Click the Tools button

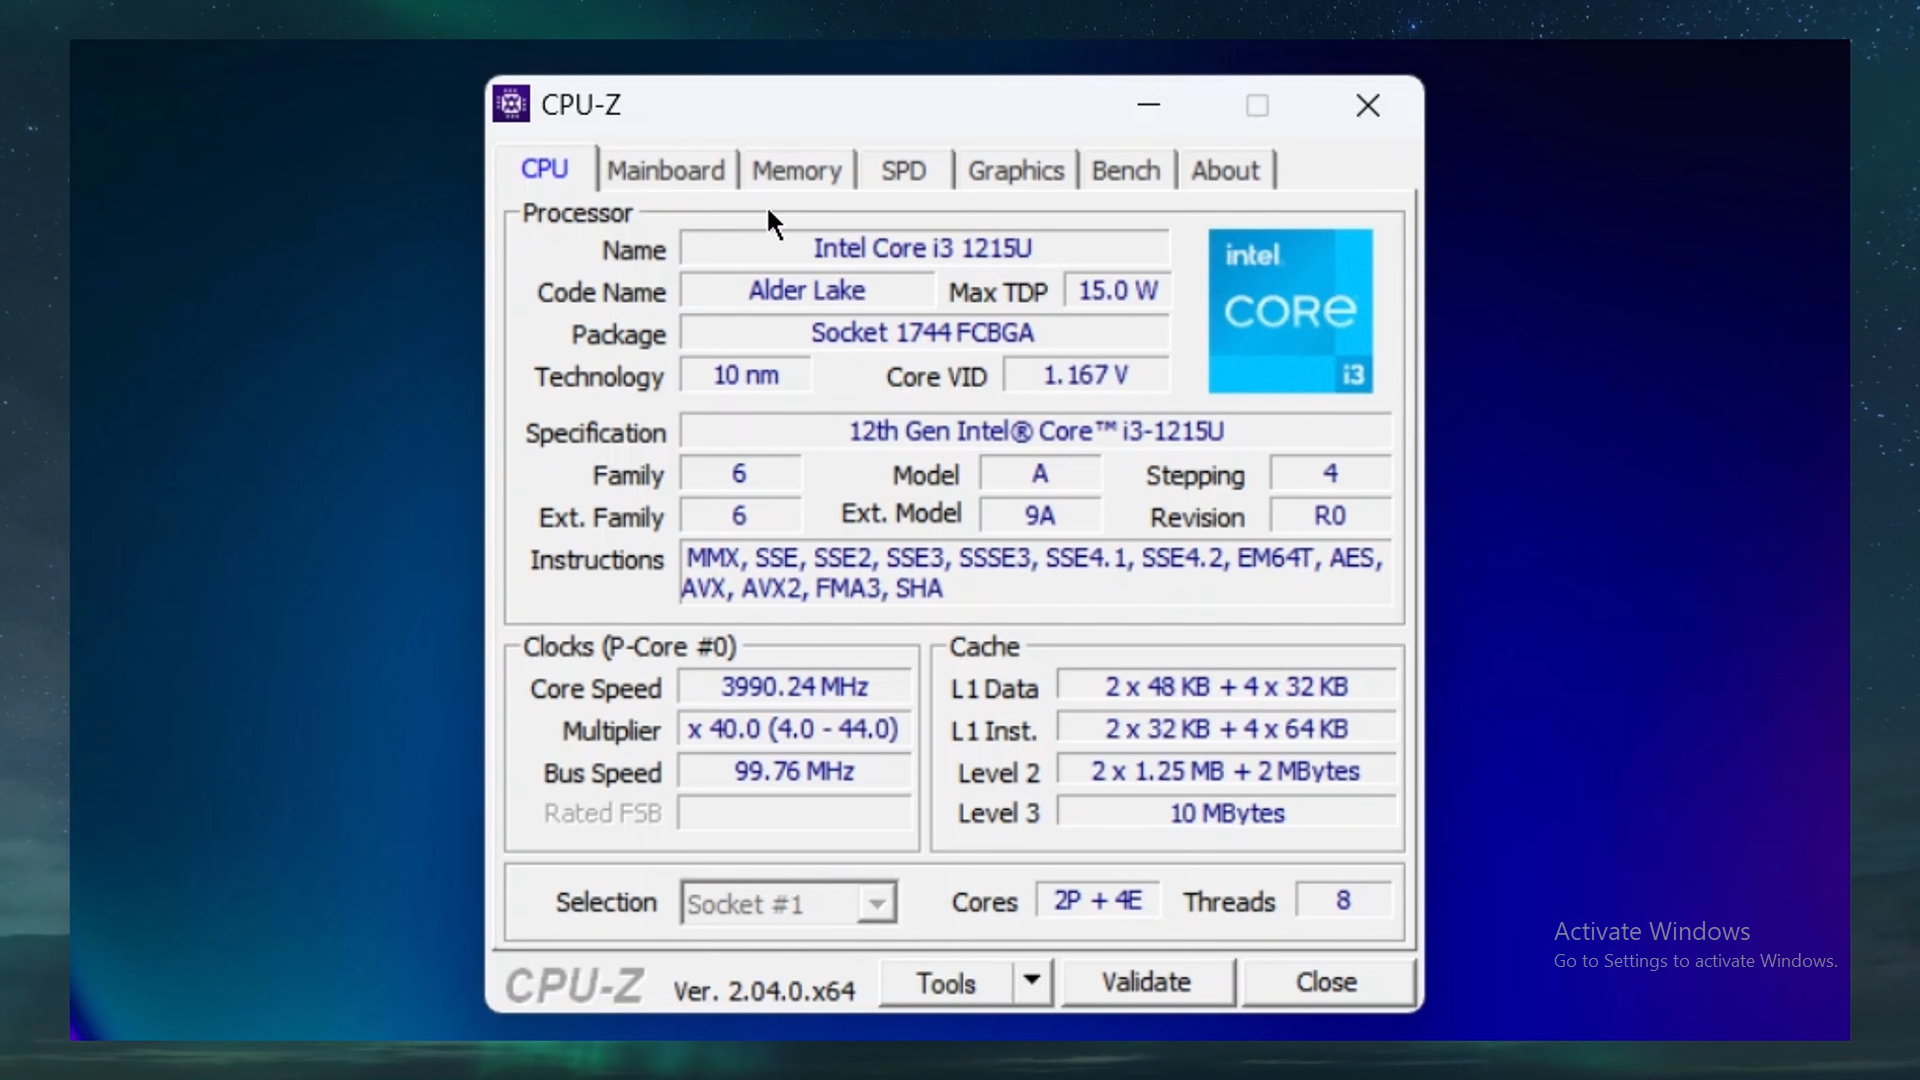(x=946, y=983)
